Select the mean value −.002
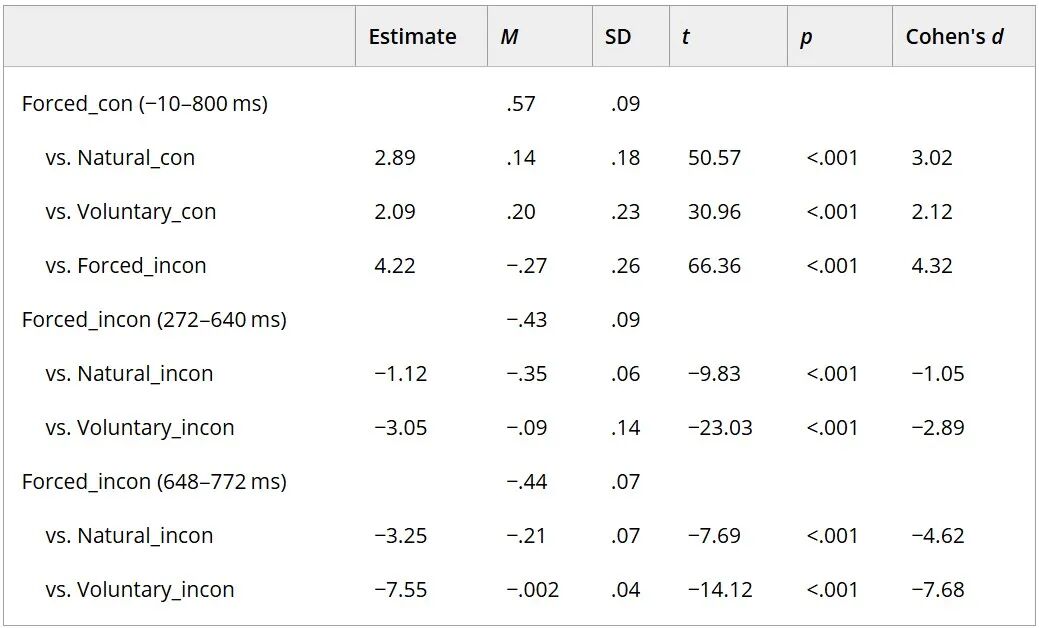 tap(533, 590)
